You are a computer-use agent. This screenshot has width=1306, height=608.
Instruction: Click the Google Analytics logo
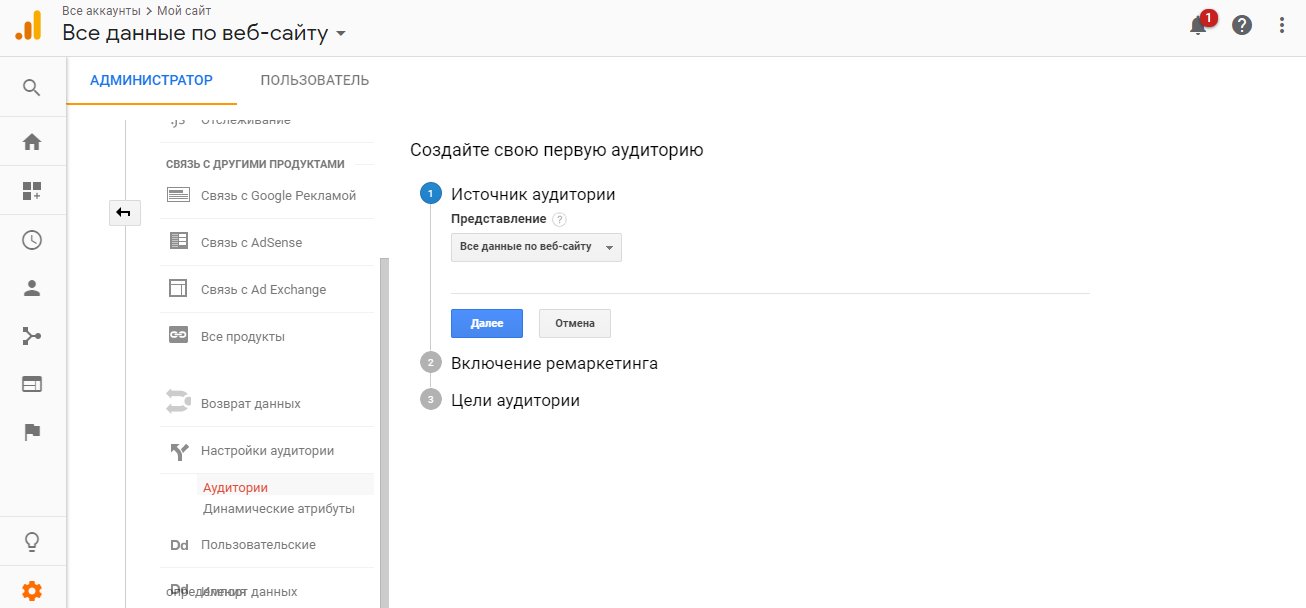pos(28,24)
